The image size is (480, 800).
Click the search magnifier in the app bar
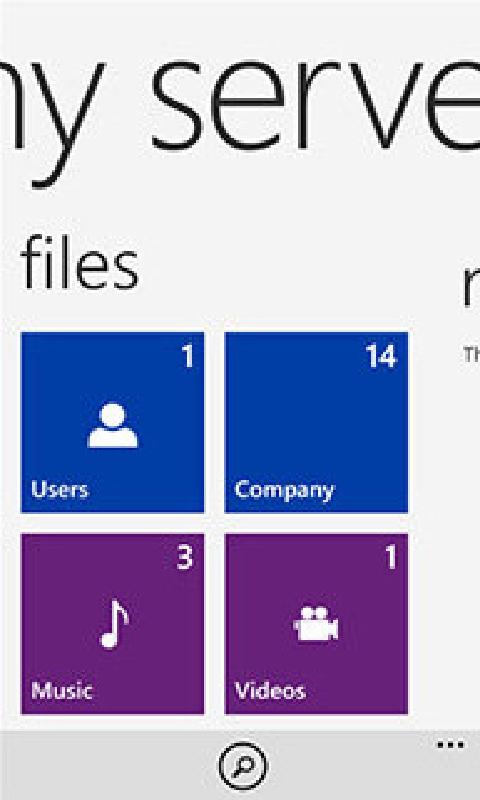(x=243, y=765)
